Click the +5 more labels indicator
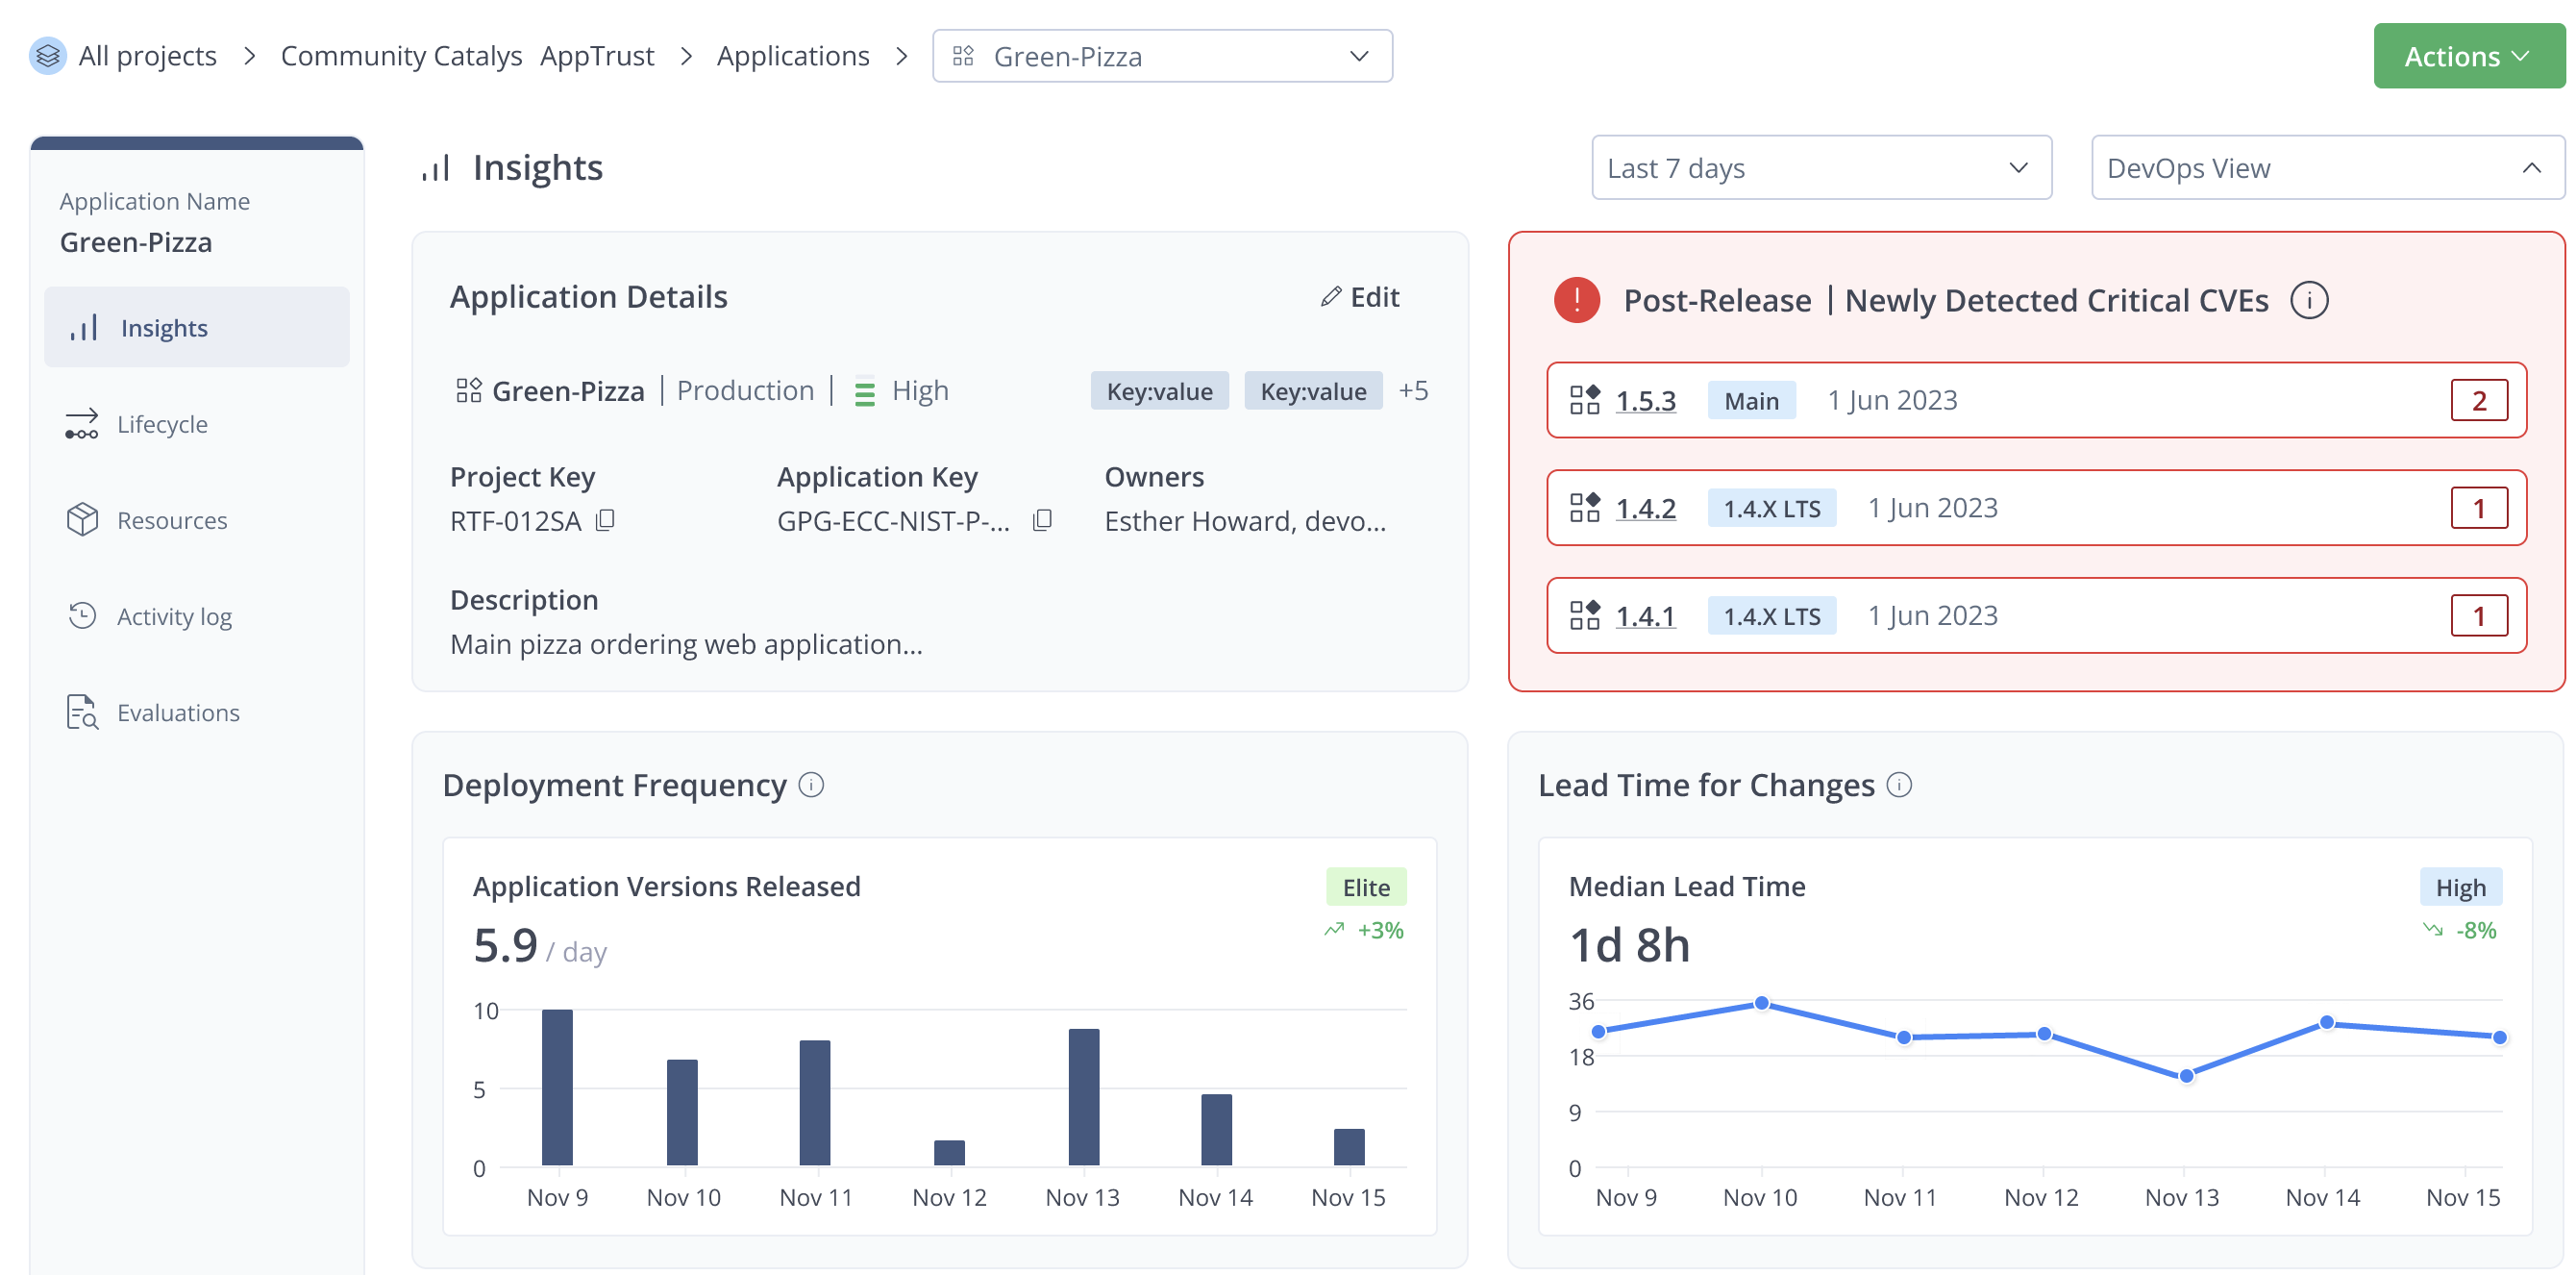This screenshot has height=1275, width=2576. pyautogui.click(x=1413, y=390)
